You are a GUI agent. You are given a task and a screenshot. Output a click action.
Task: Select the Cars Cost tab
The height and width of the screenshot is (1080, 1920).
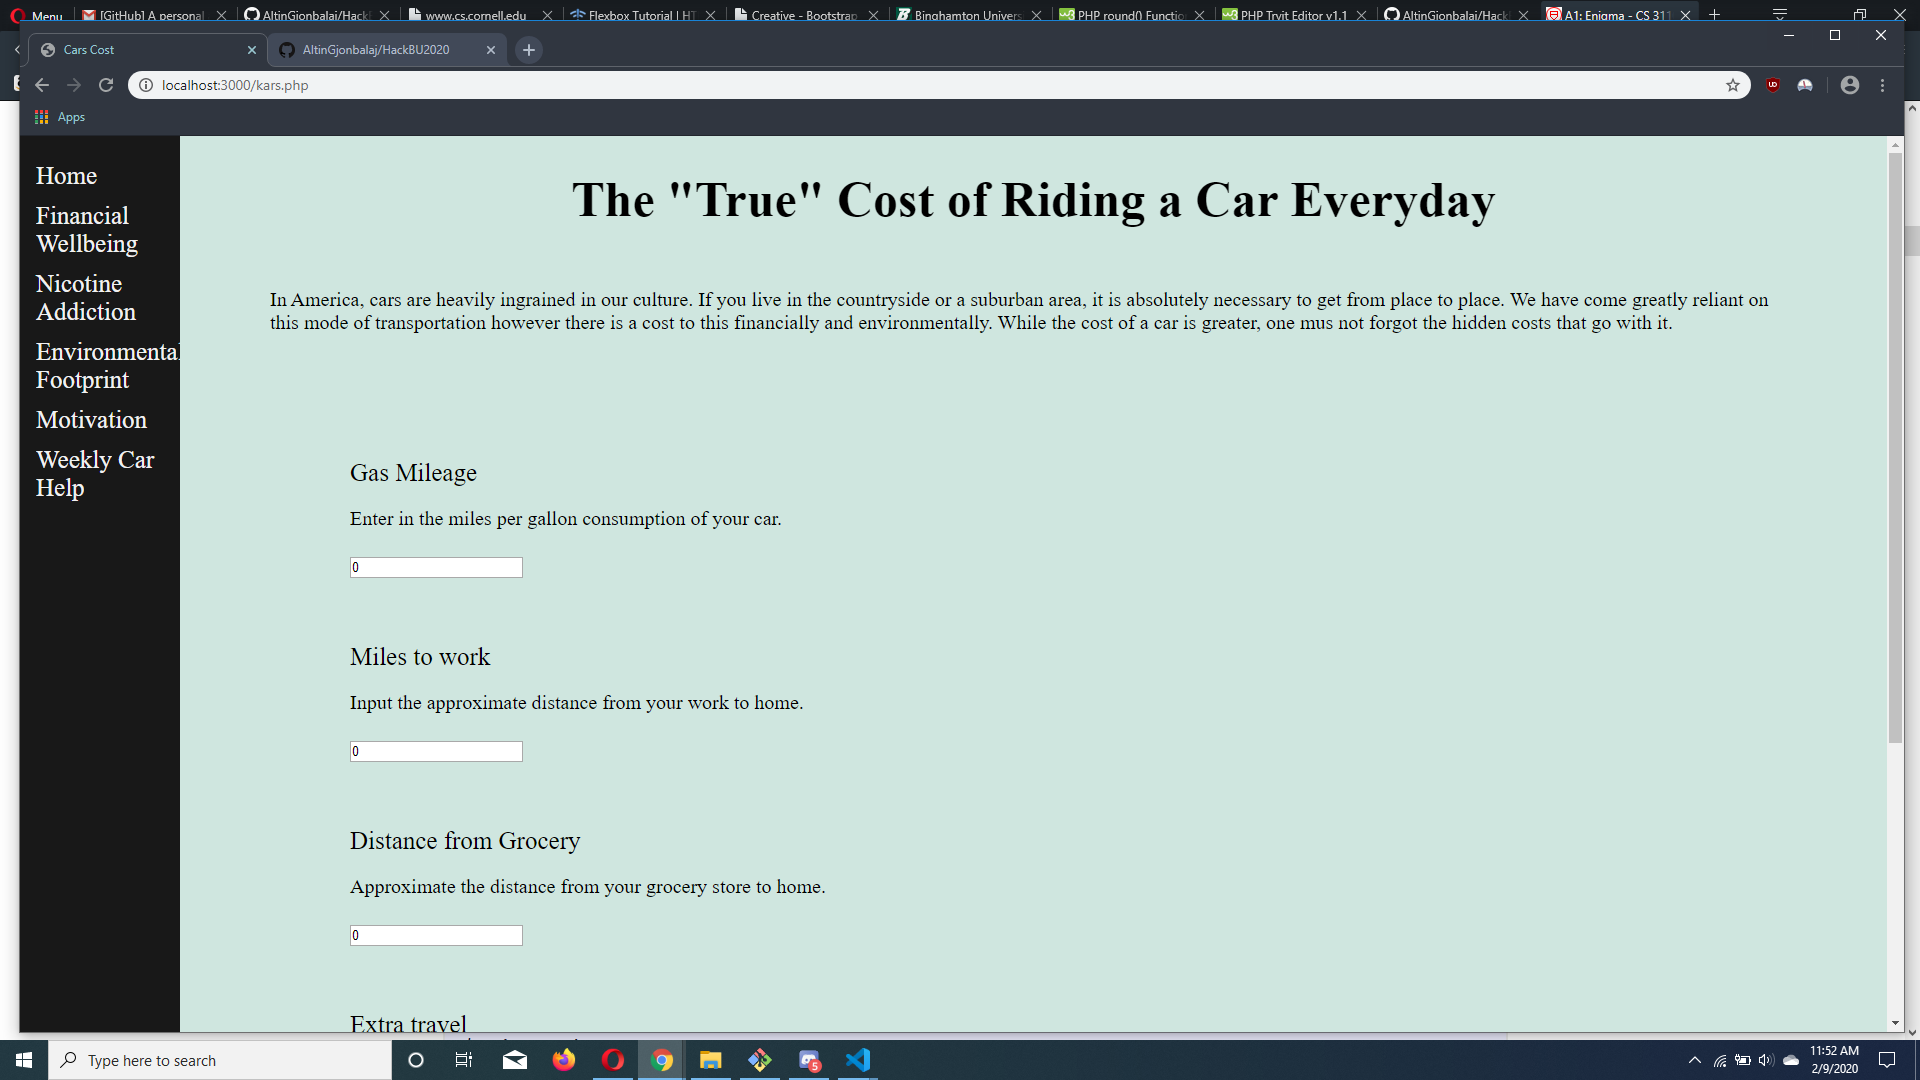point(89,50)
